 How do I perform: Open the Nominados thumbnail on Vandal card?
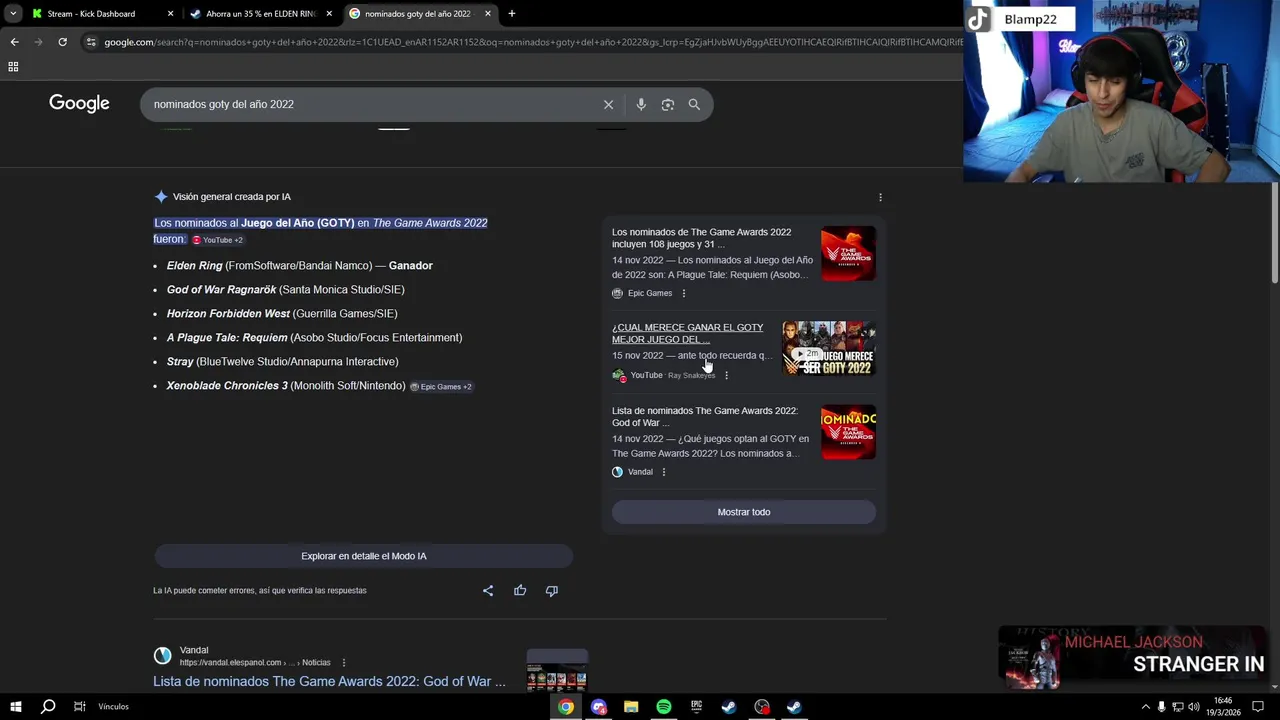tap(848, 432)
